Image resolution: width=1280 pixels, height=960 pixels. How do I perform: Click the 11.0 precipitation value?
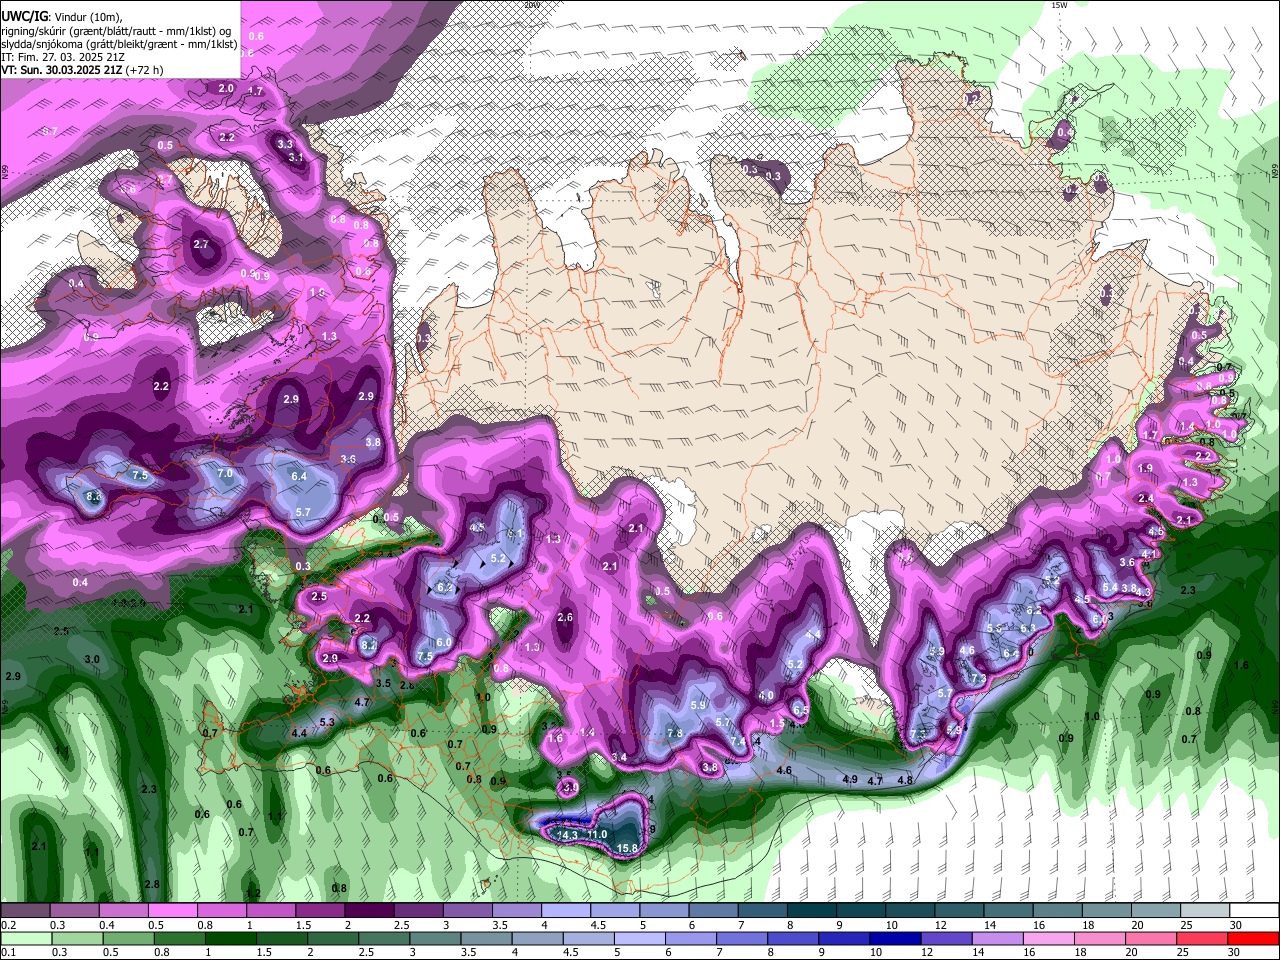pyautogui.click(x=597, y=834)
